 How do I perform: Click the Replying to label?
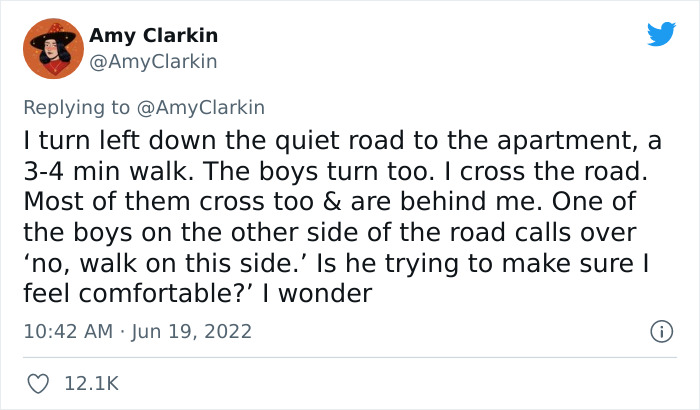(76, 108)
